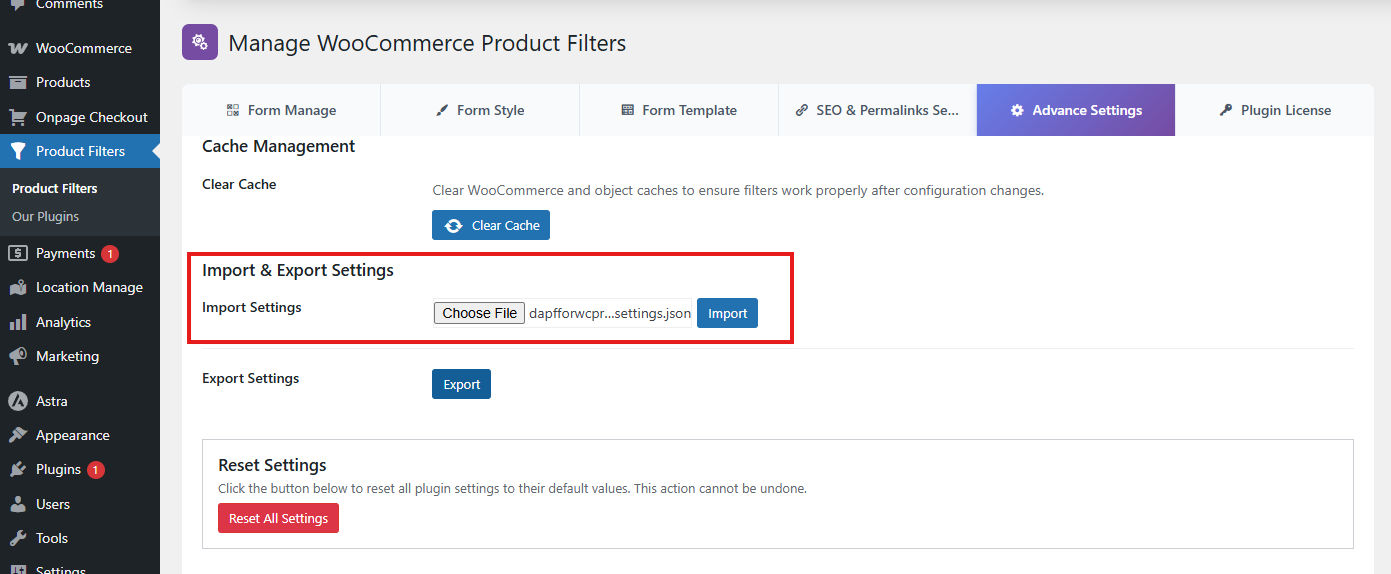Open the Form Template tab

[x=679, y=110]
